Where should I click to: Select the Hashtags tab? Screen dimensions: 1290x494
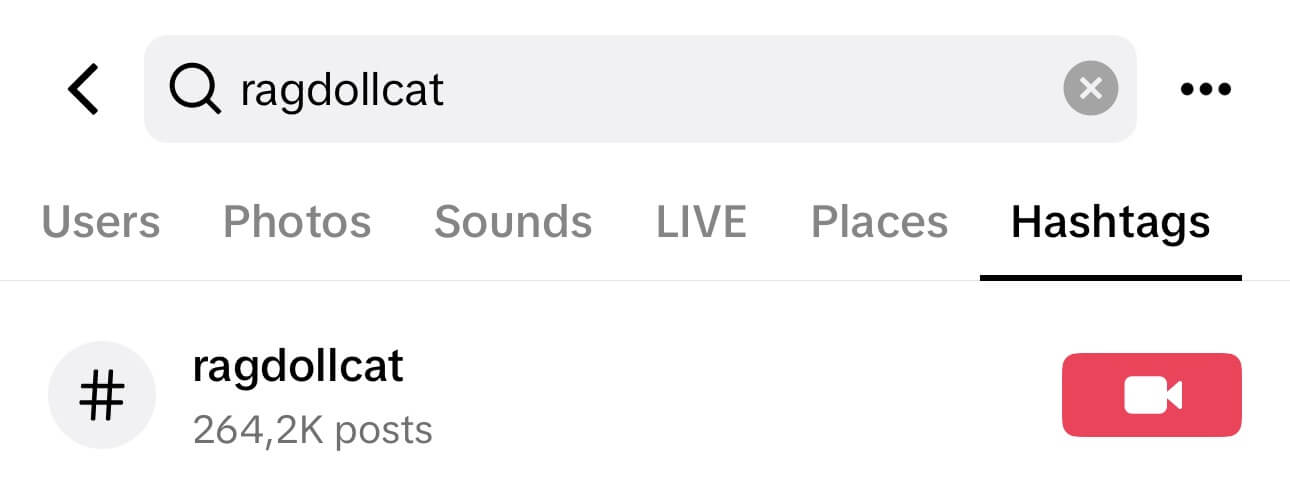1111,221
